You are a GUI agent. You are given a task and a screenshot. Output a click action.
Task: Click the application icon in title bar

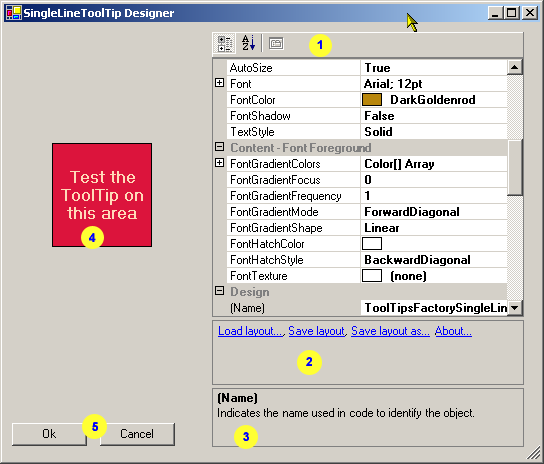(14, 13)
